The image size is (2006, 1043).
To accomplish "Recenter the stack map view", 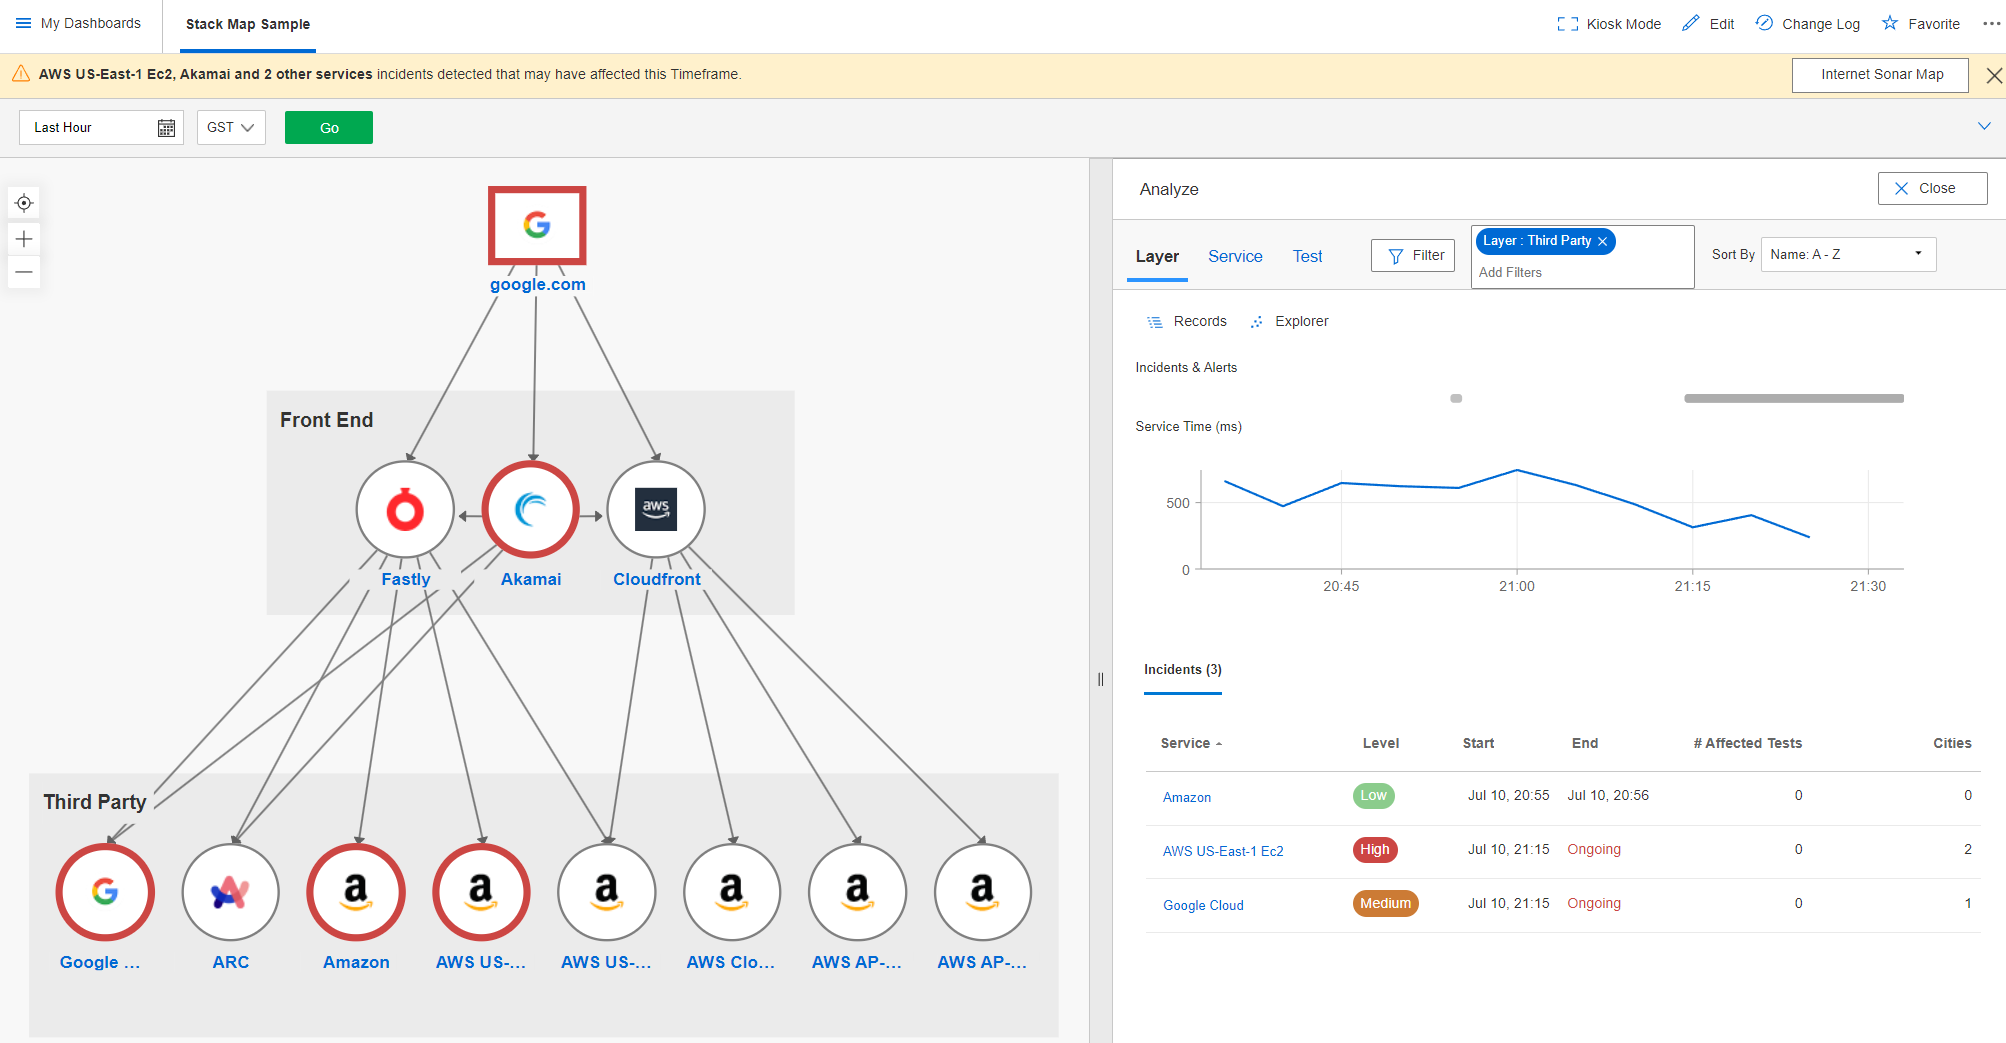I will [24, 203].
